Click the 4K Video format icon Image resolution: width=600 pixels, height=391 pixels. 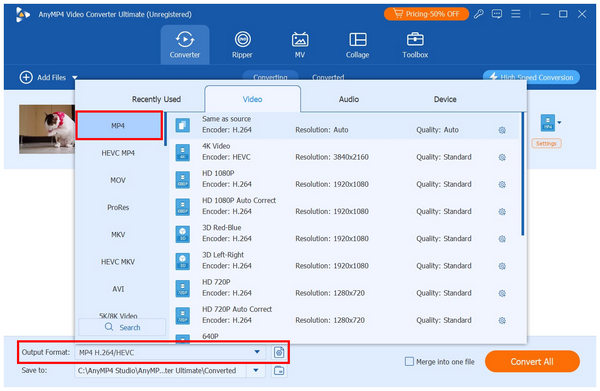point(183,152)
